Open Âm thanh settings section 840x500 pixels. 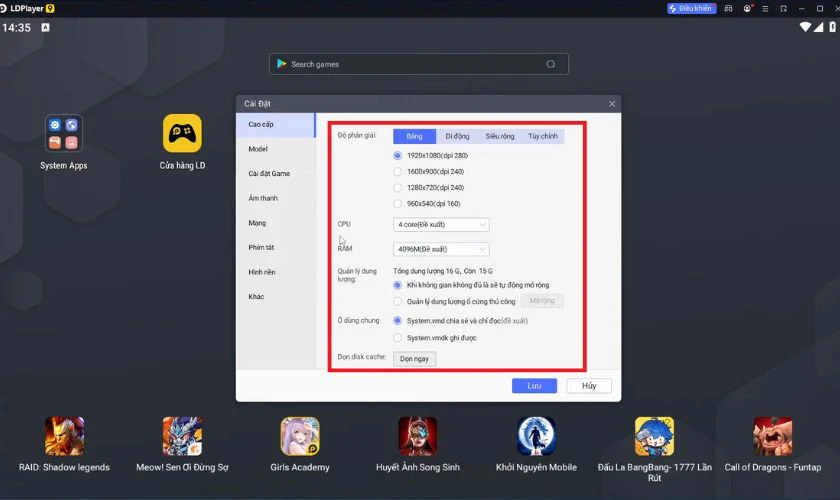(x=275, y=198)
